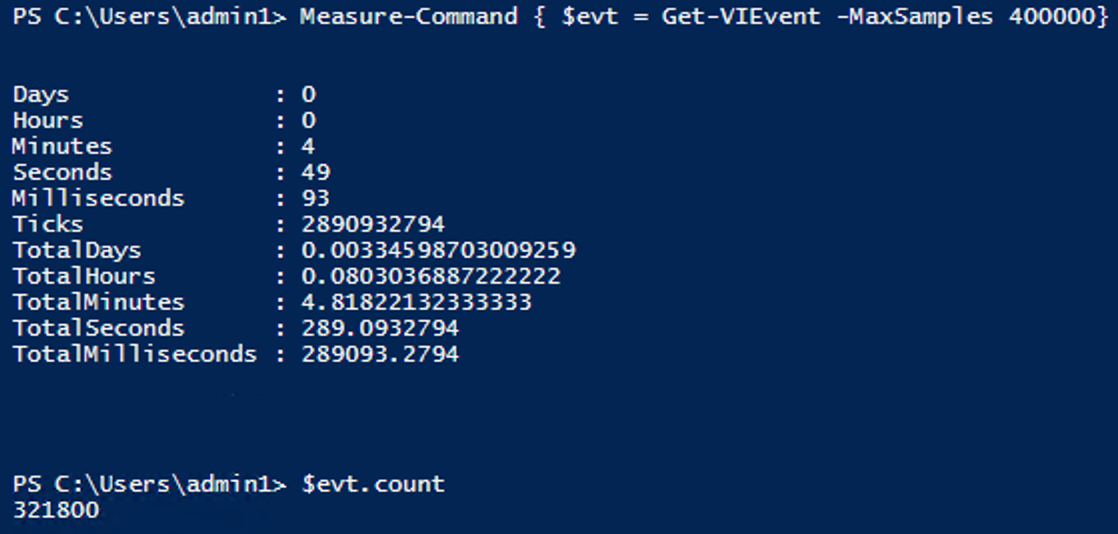Click the Hours label in the output
Viewport: 1118px width, 534px height.
48,121
